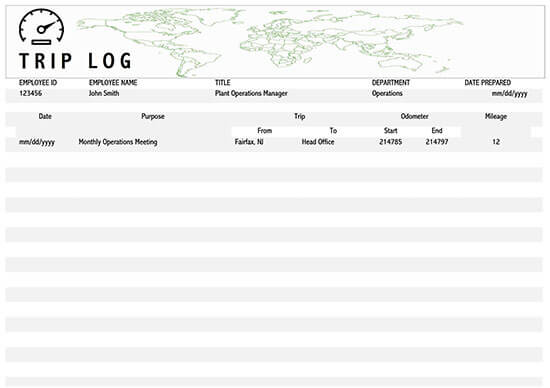Select the name John Smith
550x388 pixels.
(x=104, y=93)
